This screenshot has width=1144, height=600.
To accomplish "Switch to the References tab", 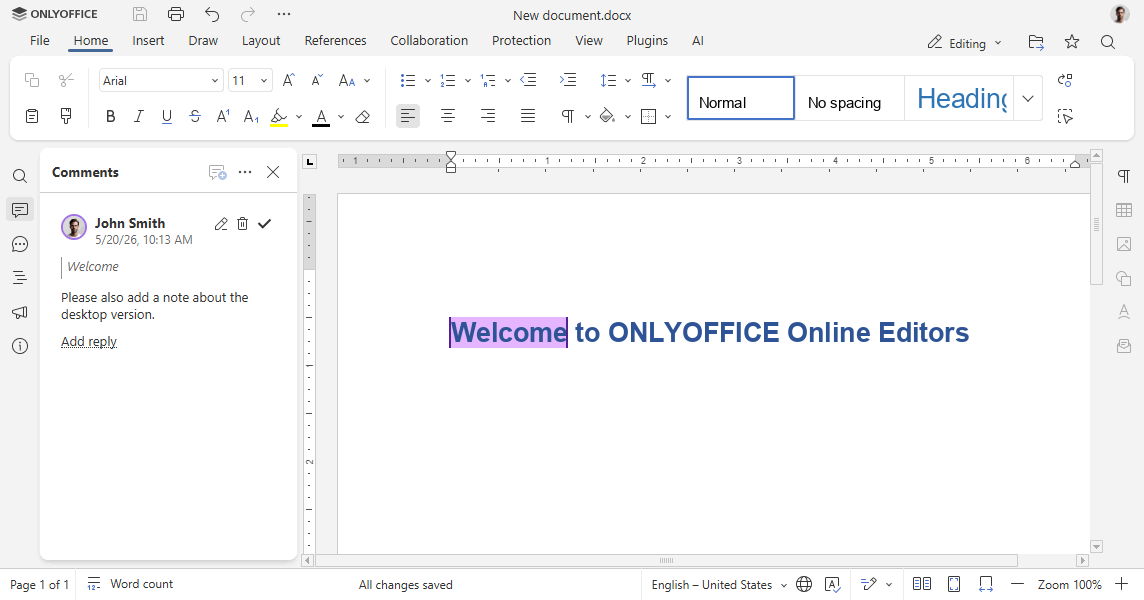I will click(x=336, y=41).
